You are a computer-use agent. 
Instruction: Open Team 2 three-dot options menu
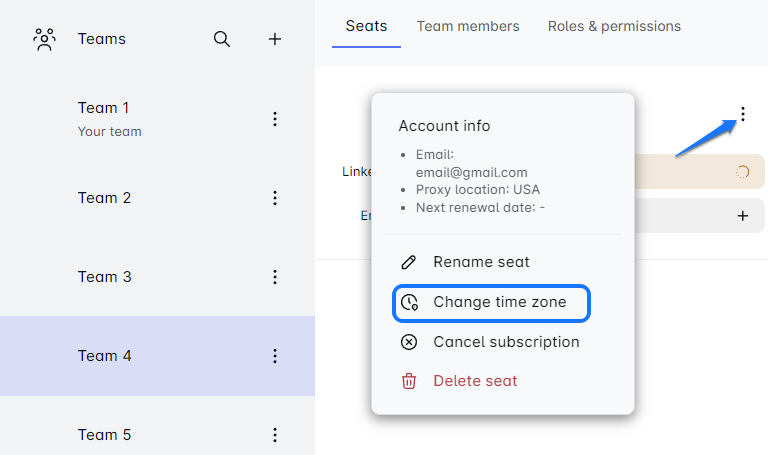click(275, 198)
